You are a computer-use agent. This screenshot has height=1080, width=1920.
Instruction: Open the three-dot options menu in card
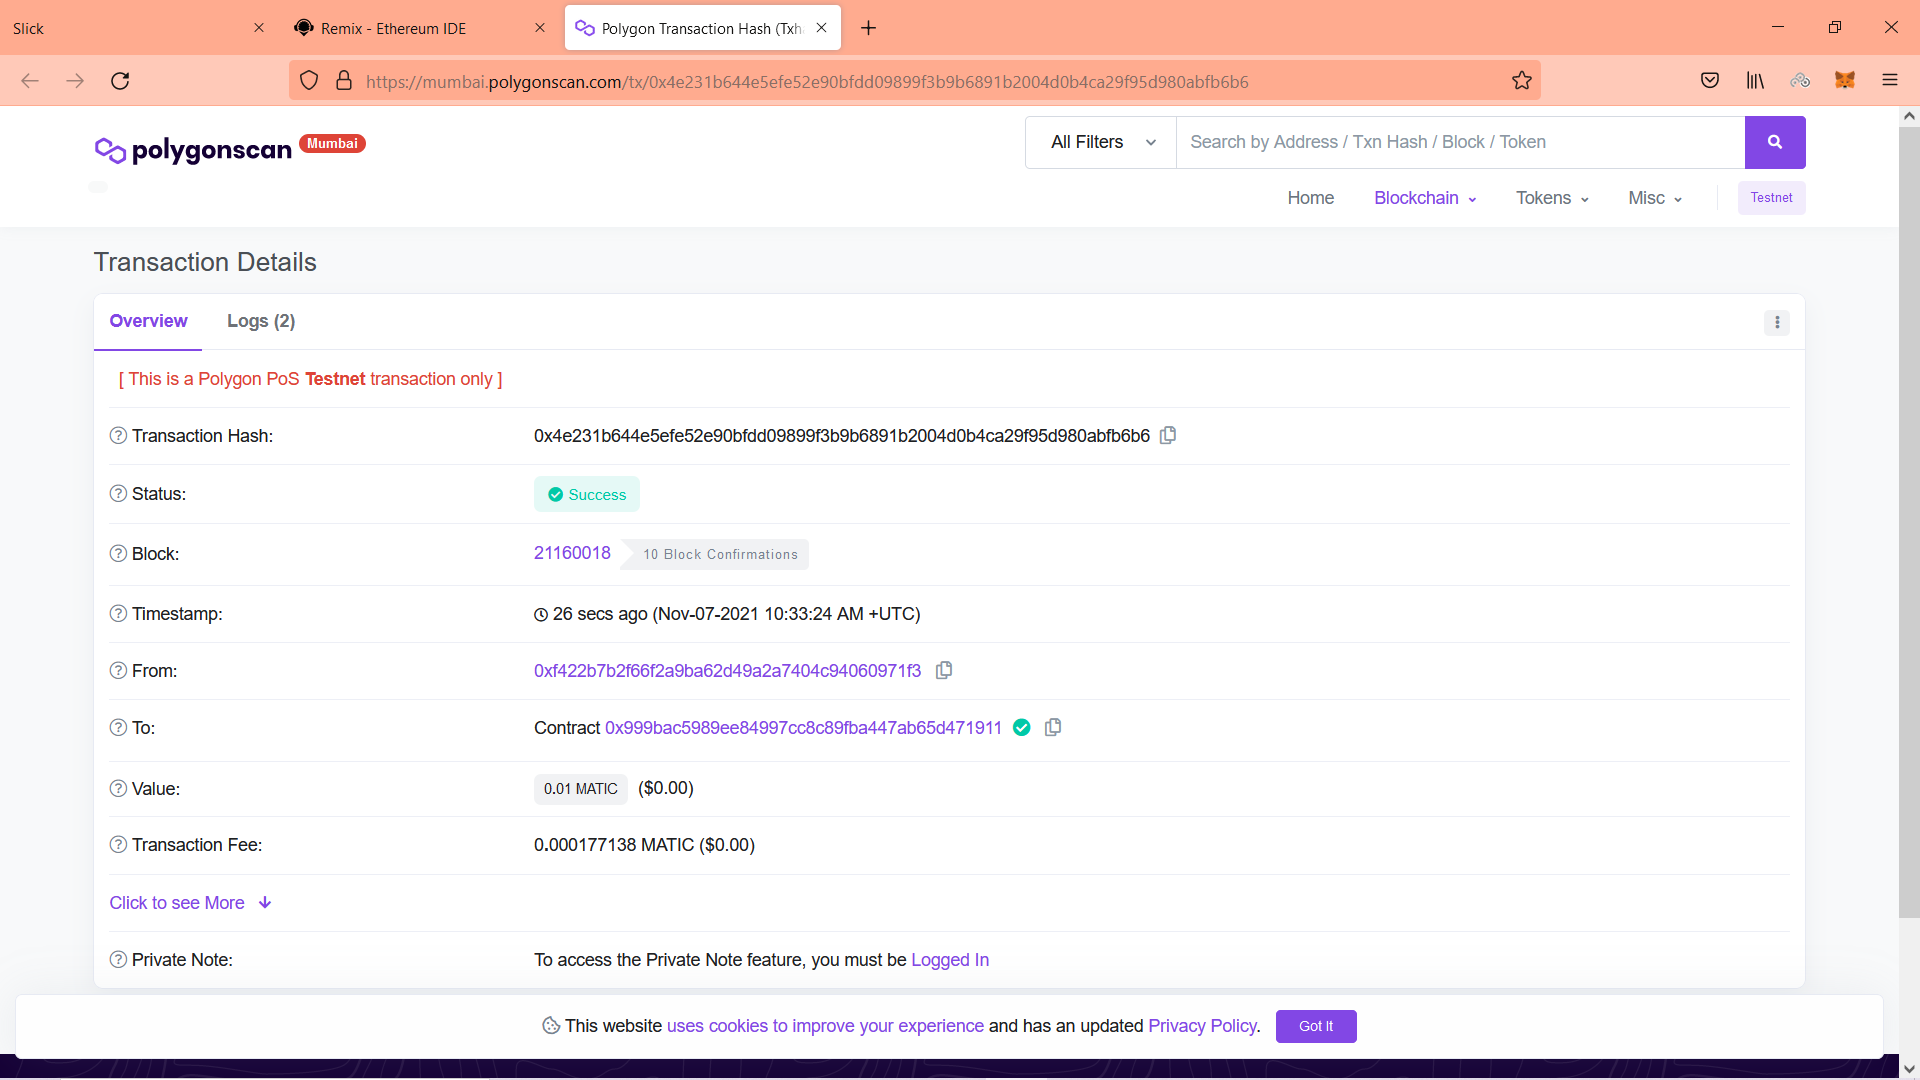(1776, 322)
